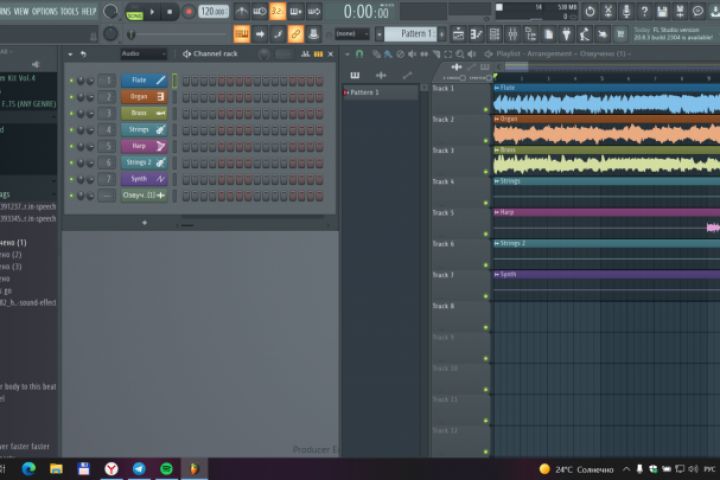Open the plugin picker plug icon

(566, 34)
